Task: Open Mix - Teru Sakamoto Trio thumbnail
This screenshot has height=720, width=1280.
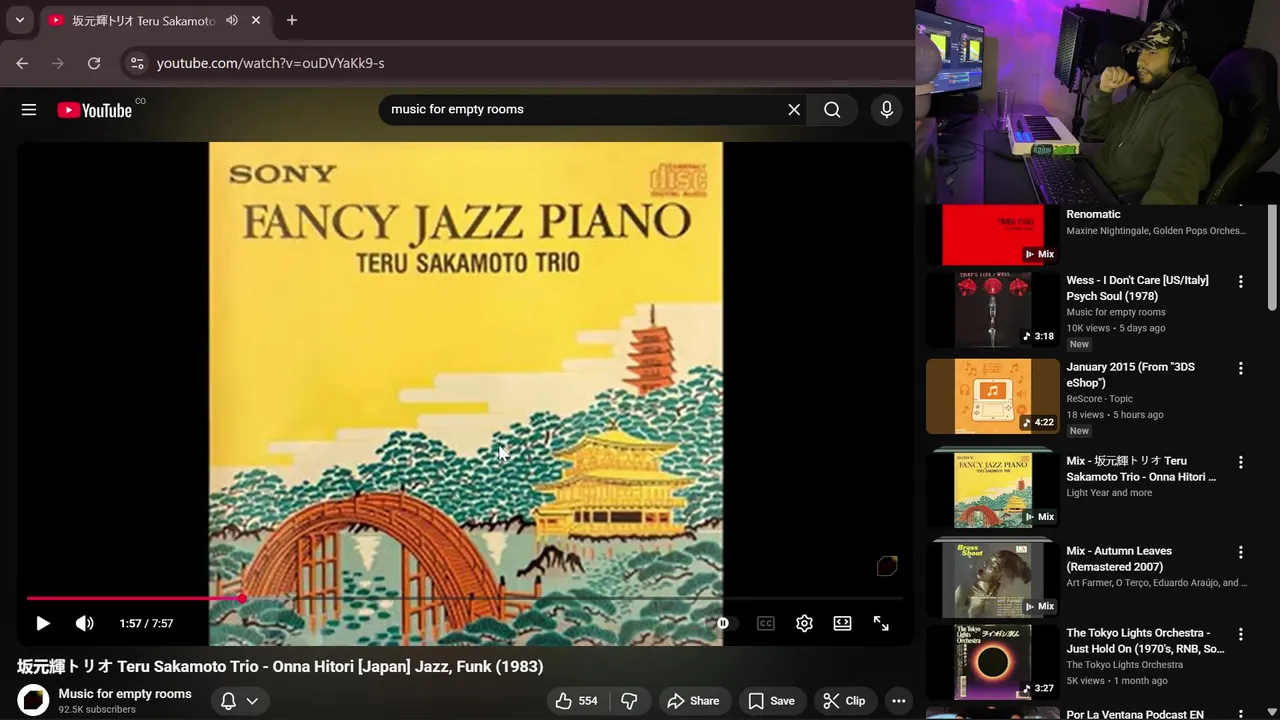Action: (993, 487)
